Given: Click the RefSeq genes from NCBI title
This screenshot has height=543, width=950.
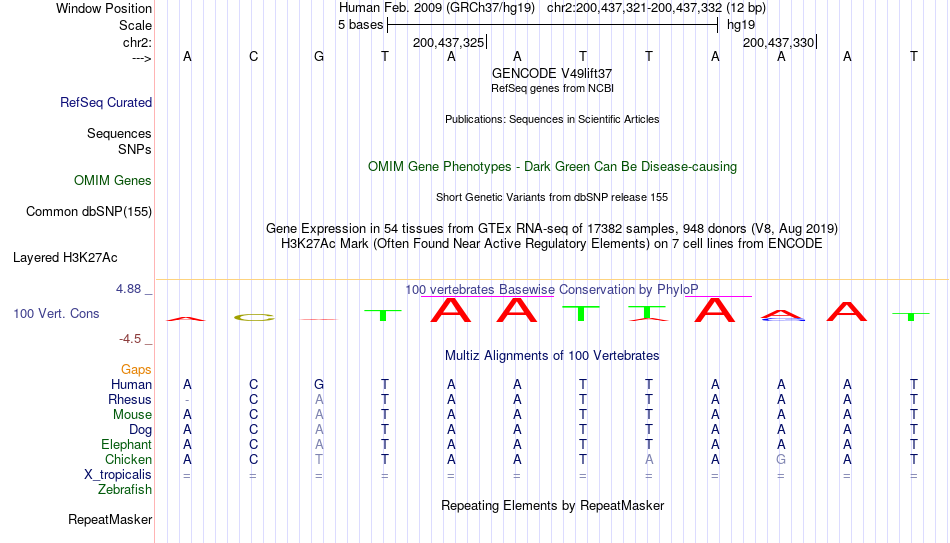Looking at the screenshot, I should tap(552, 88).
